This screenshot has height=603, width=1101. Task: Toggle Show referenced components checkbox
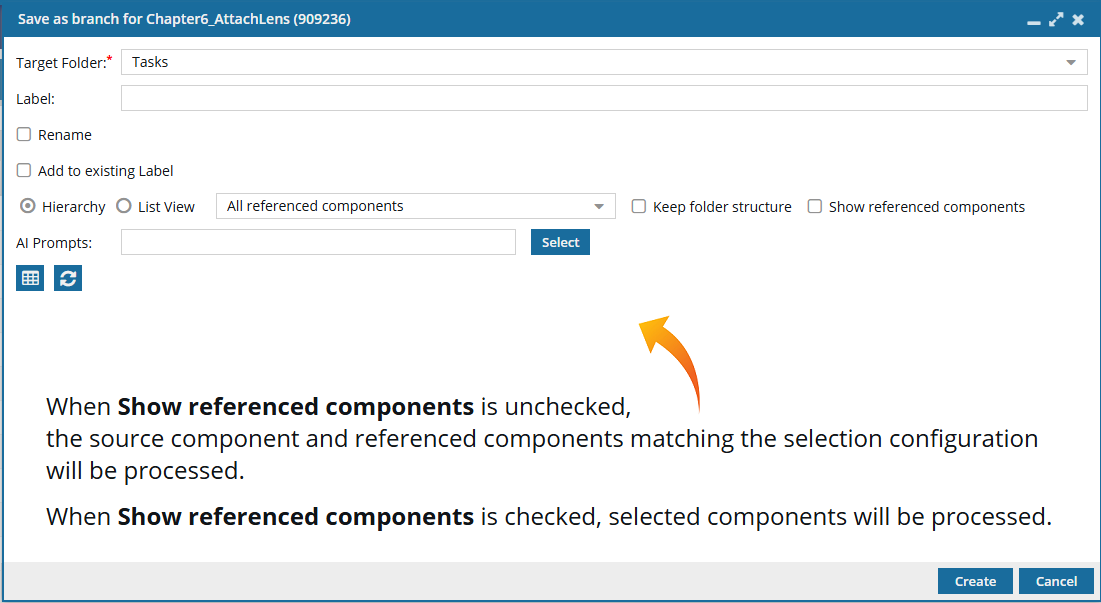coord(815,206)
